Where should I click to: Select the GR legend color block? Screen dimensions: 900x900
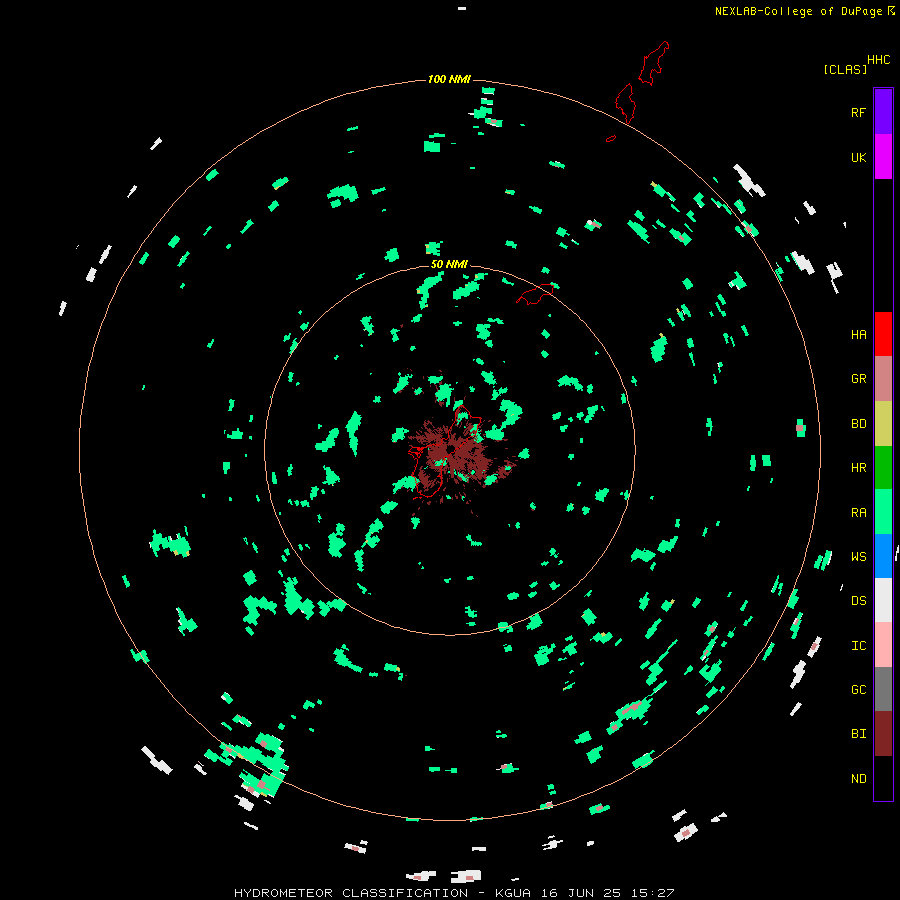(x=883, y=379)
